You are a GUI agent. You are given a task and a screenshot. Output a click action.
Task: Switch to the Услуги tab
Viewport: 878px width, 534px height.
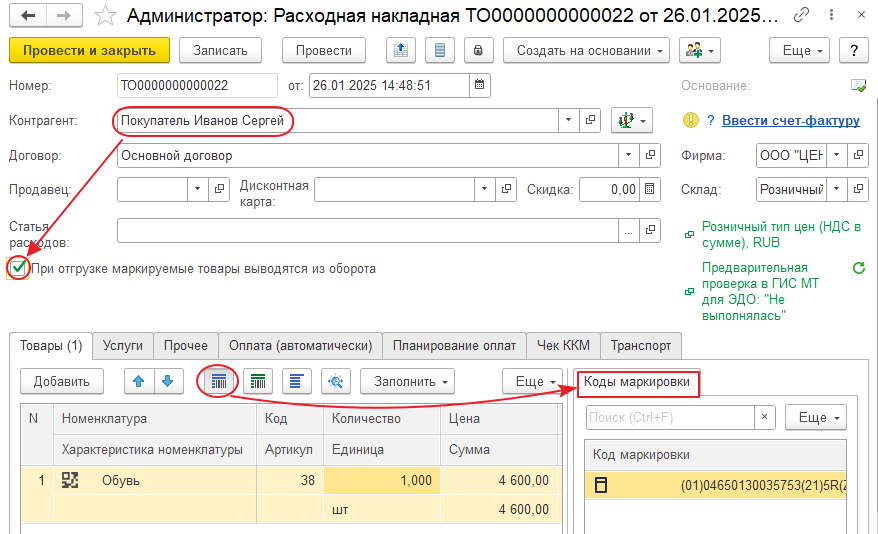(124, 345)
